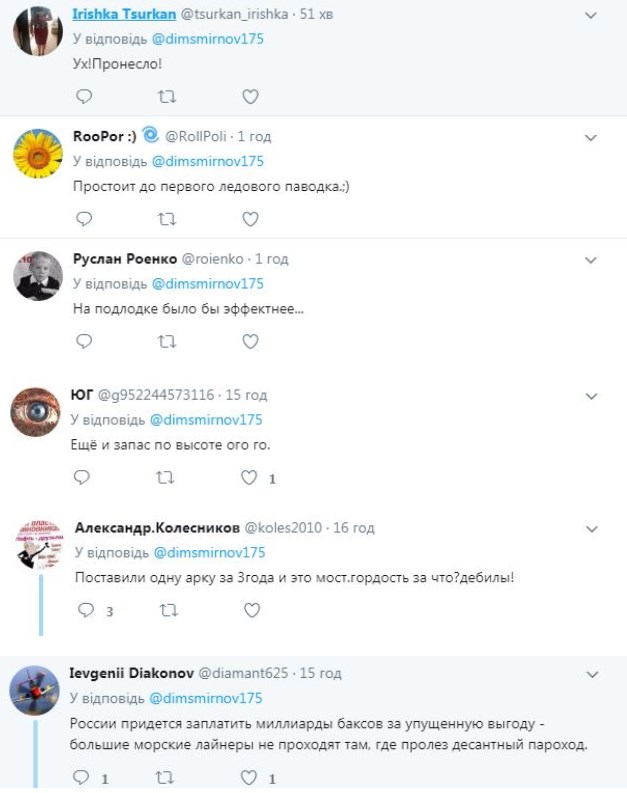This screenshot has width=627, height=793.
Task: Retweet Ievgenii Diakonov's tweet
Action: pos(167,777)
